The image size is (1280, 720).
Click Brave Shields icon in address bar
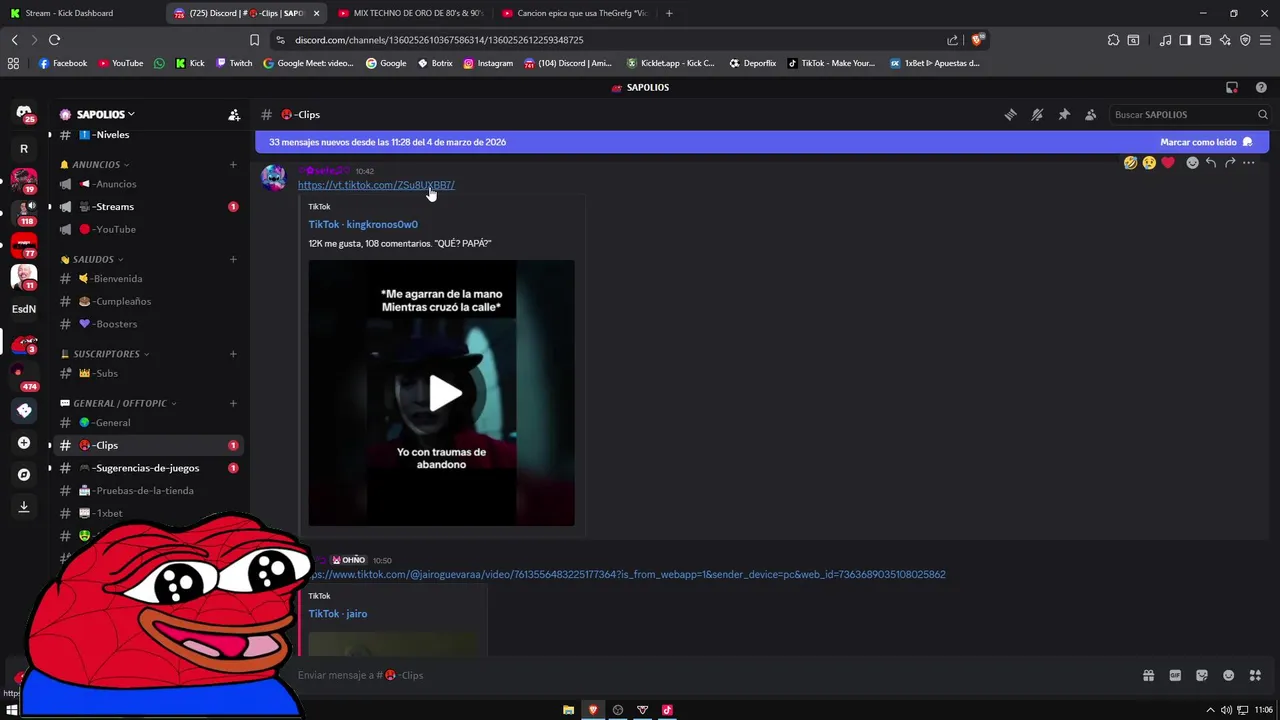click(x=977, y=40)
